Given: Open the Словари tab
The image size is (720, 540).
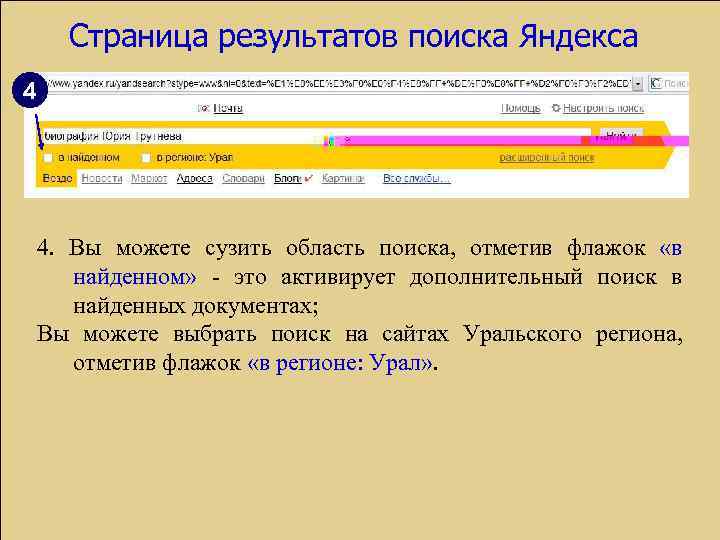Looking at the screenshot, I should (x=243, y=178).
